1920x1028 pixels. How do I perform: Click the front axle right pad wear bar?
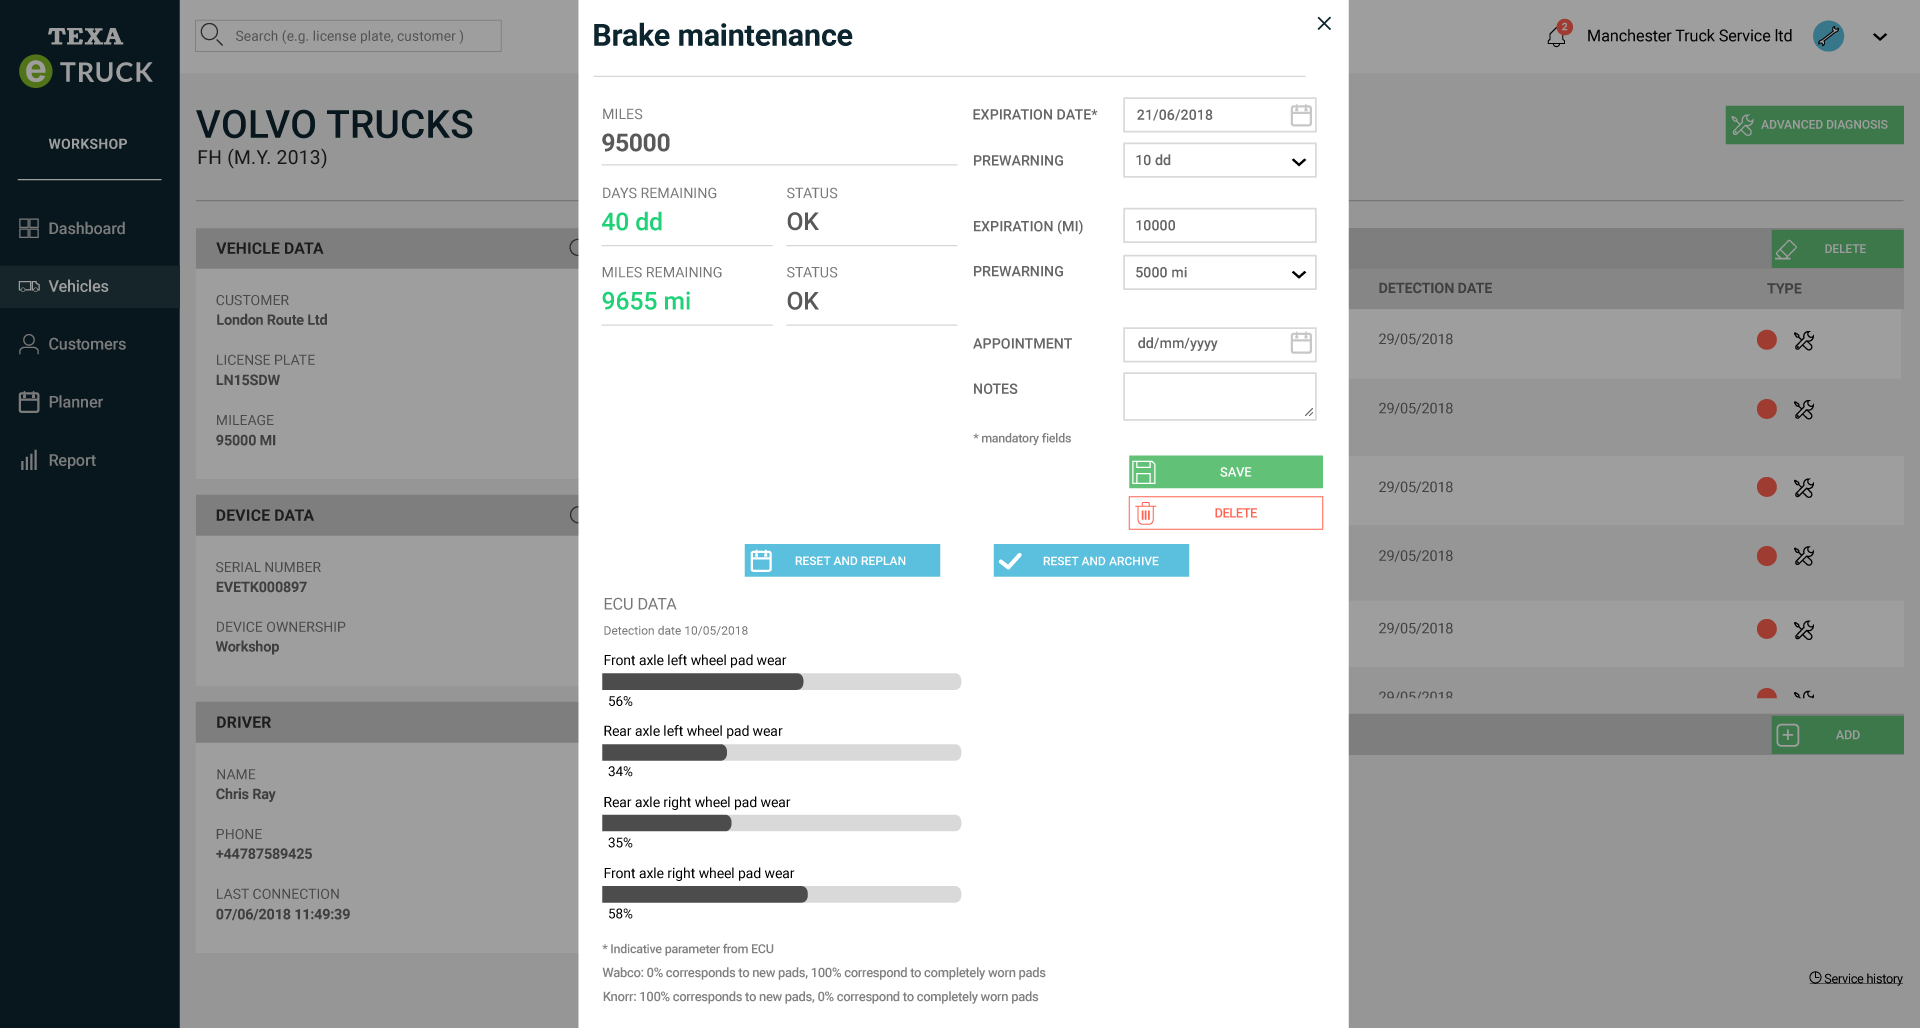coord(781,894)
